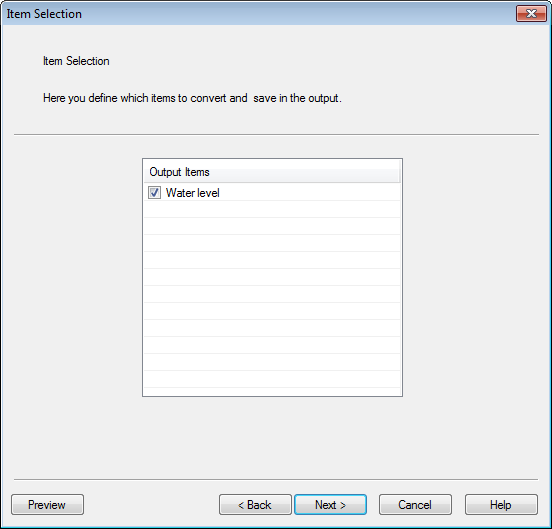Screen dimensions: 552x529
Task: Click the Output Items column header
Action: (x=272, y=172)
